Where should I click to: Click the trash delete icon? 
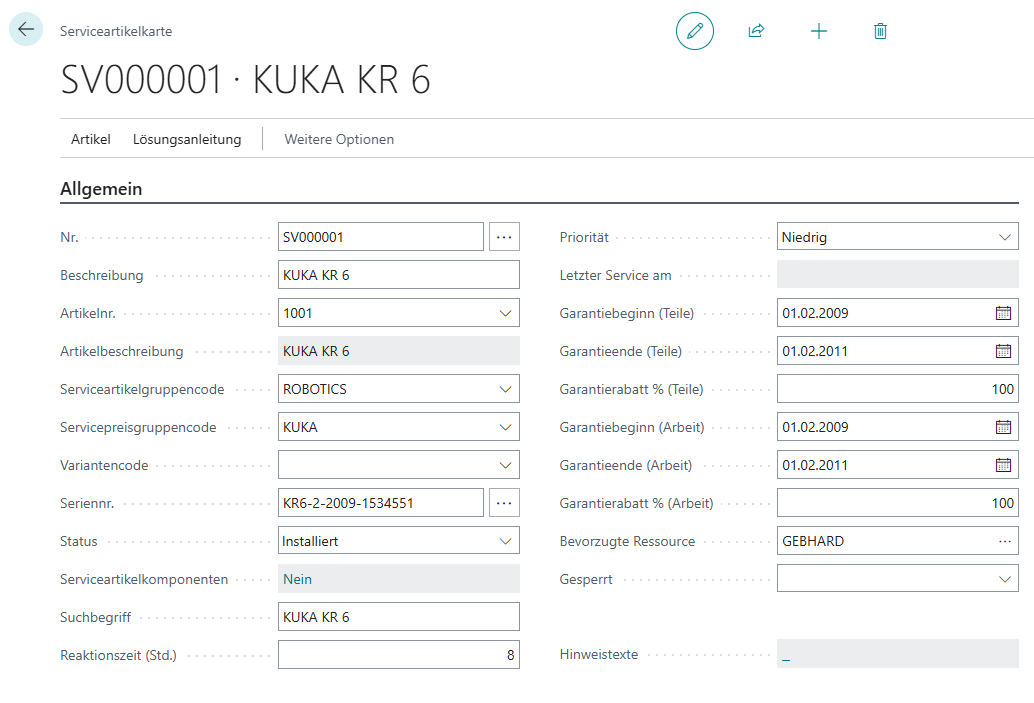click(880, 31)
